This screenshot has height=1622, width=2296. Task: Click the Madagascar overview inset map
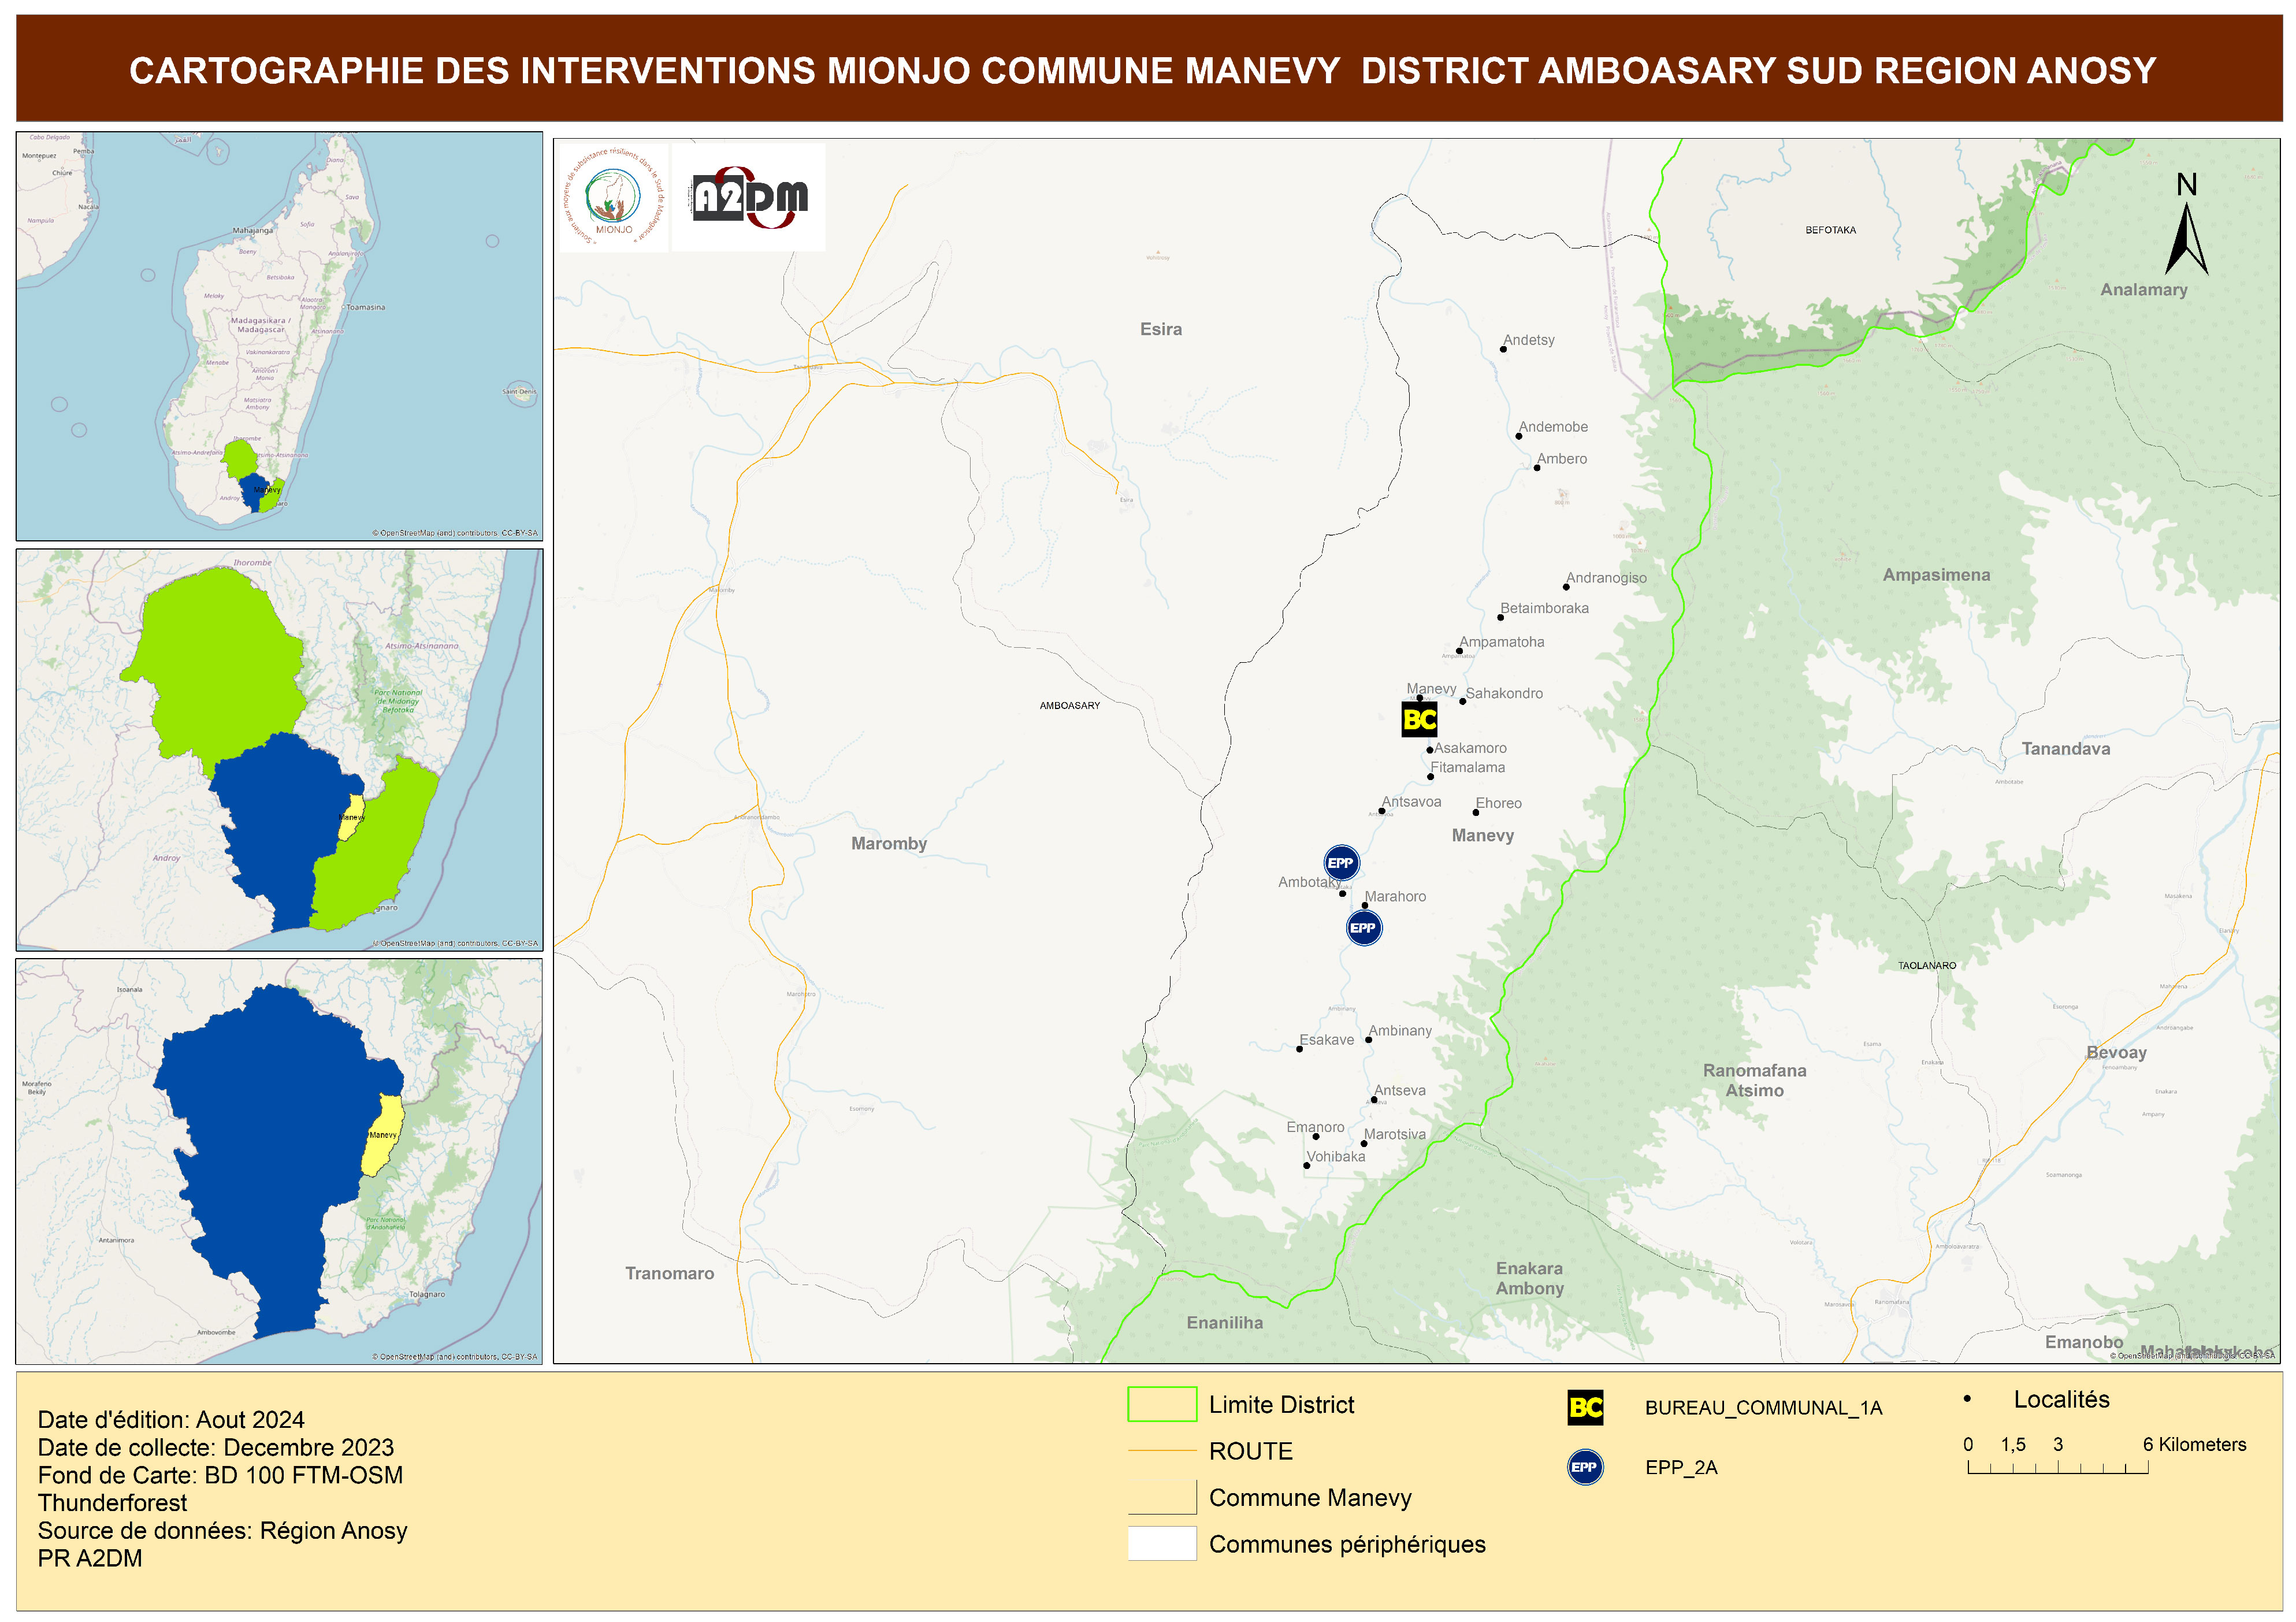279,336
